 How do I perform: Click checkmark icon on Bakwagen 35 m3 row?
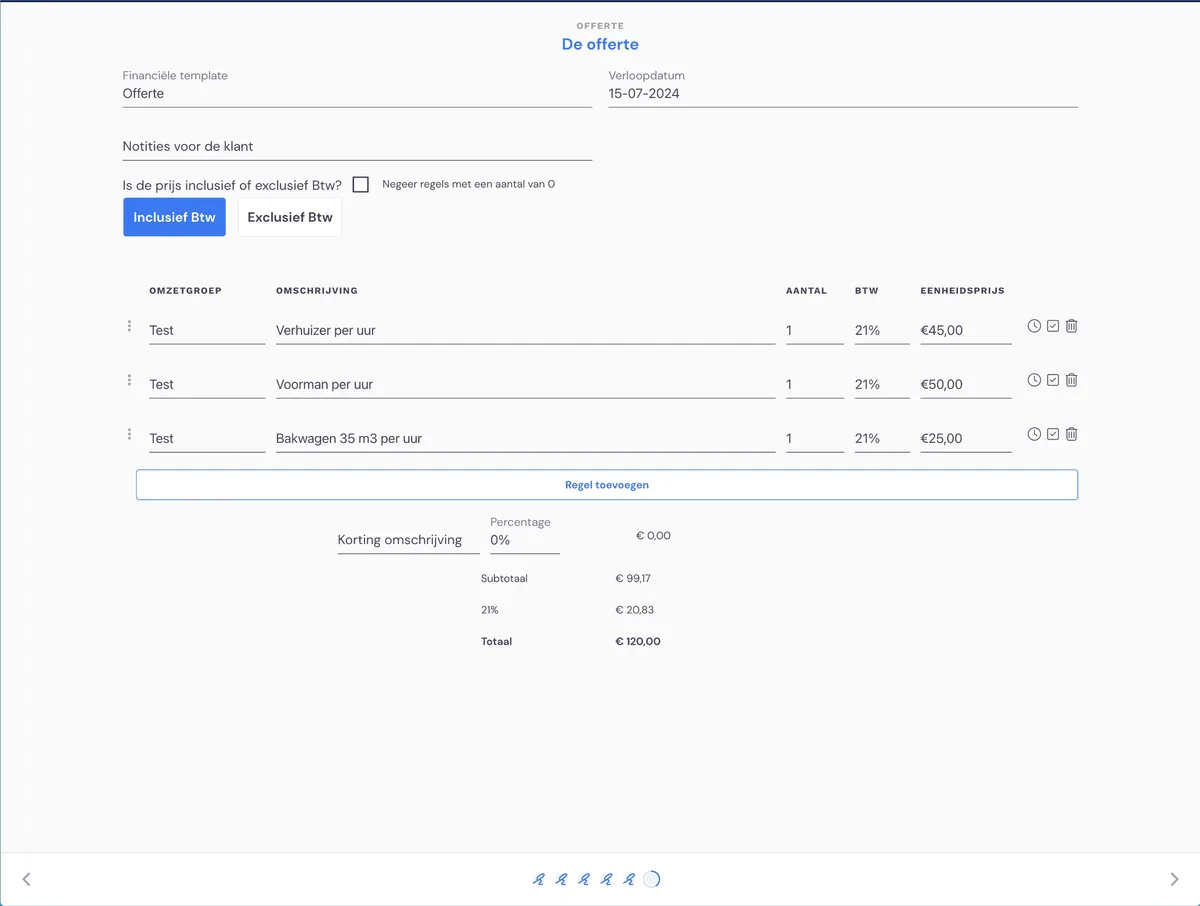(1053, 434)
